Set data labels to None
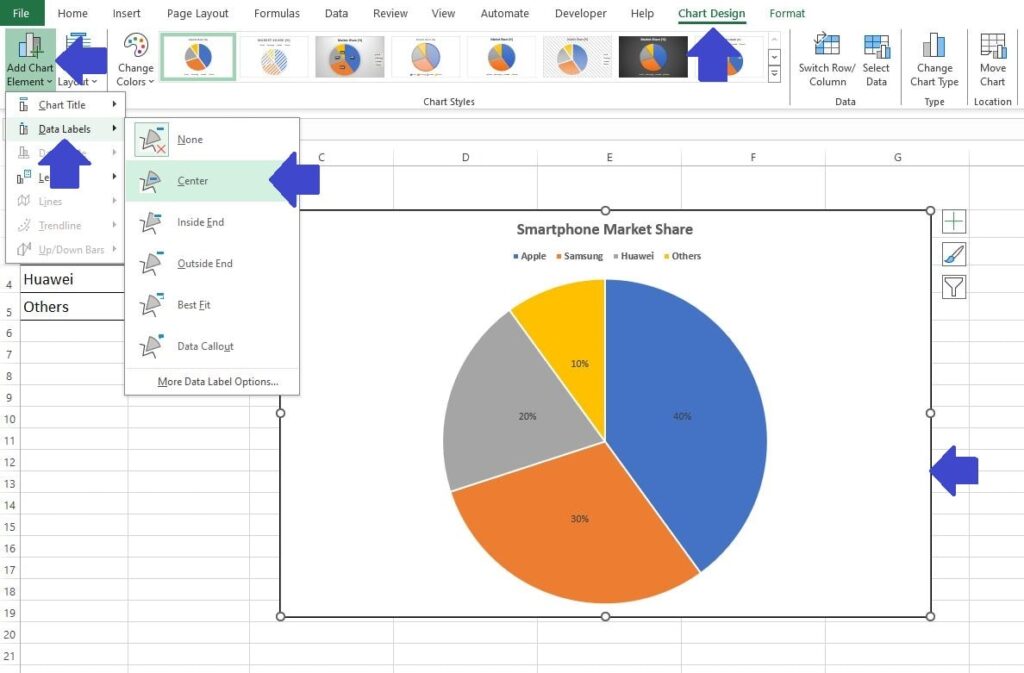Screen dimensions: 1024x673 pyautogui.click(x=189, y=139)
